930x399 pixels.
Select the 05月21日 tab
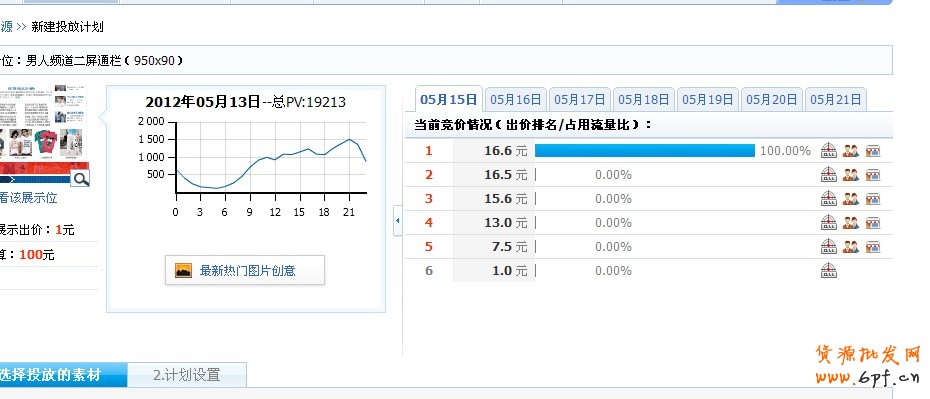point(836,99)
